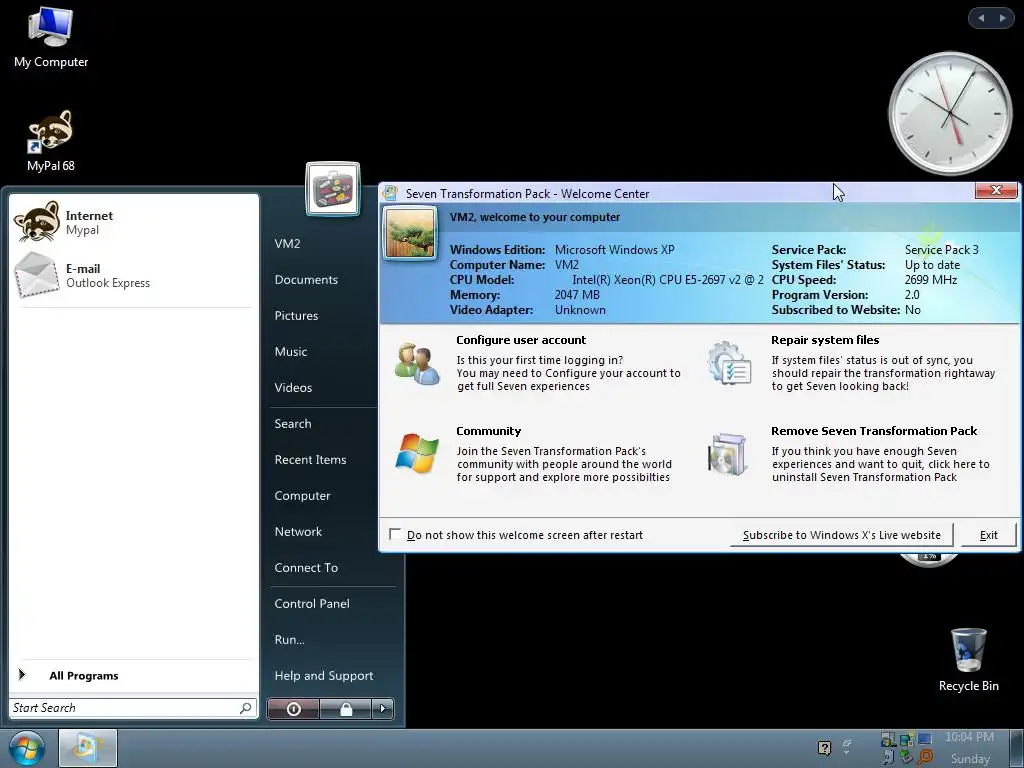Click the Welcome Center taskbar button
Image resolution: width=1024 pixels, height=768 pixels.
88,748
